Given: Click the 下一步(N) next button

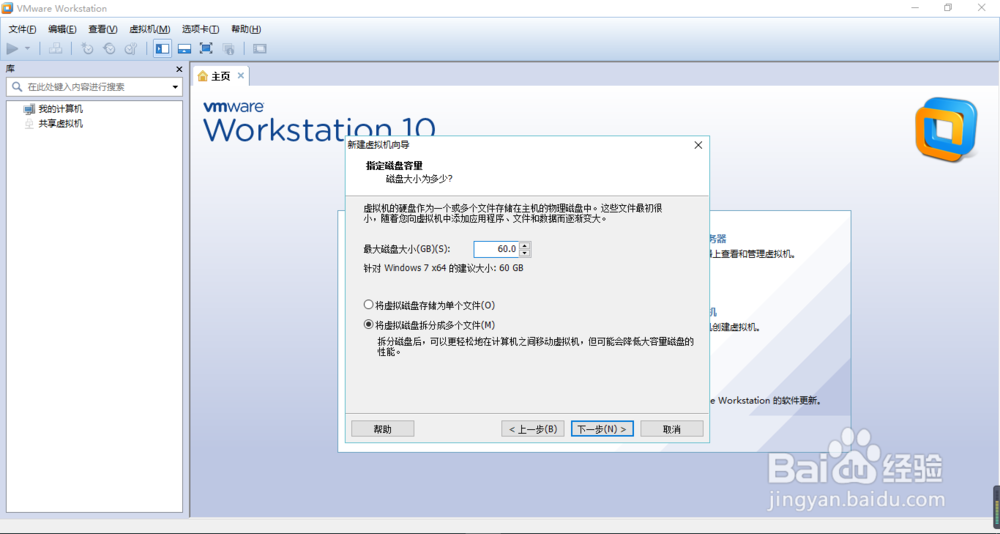Looking at the screenshot, I should point(602,429).
